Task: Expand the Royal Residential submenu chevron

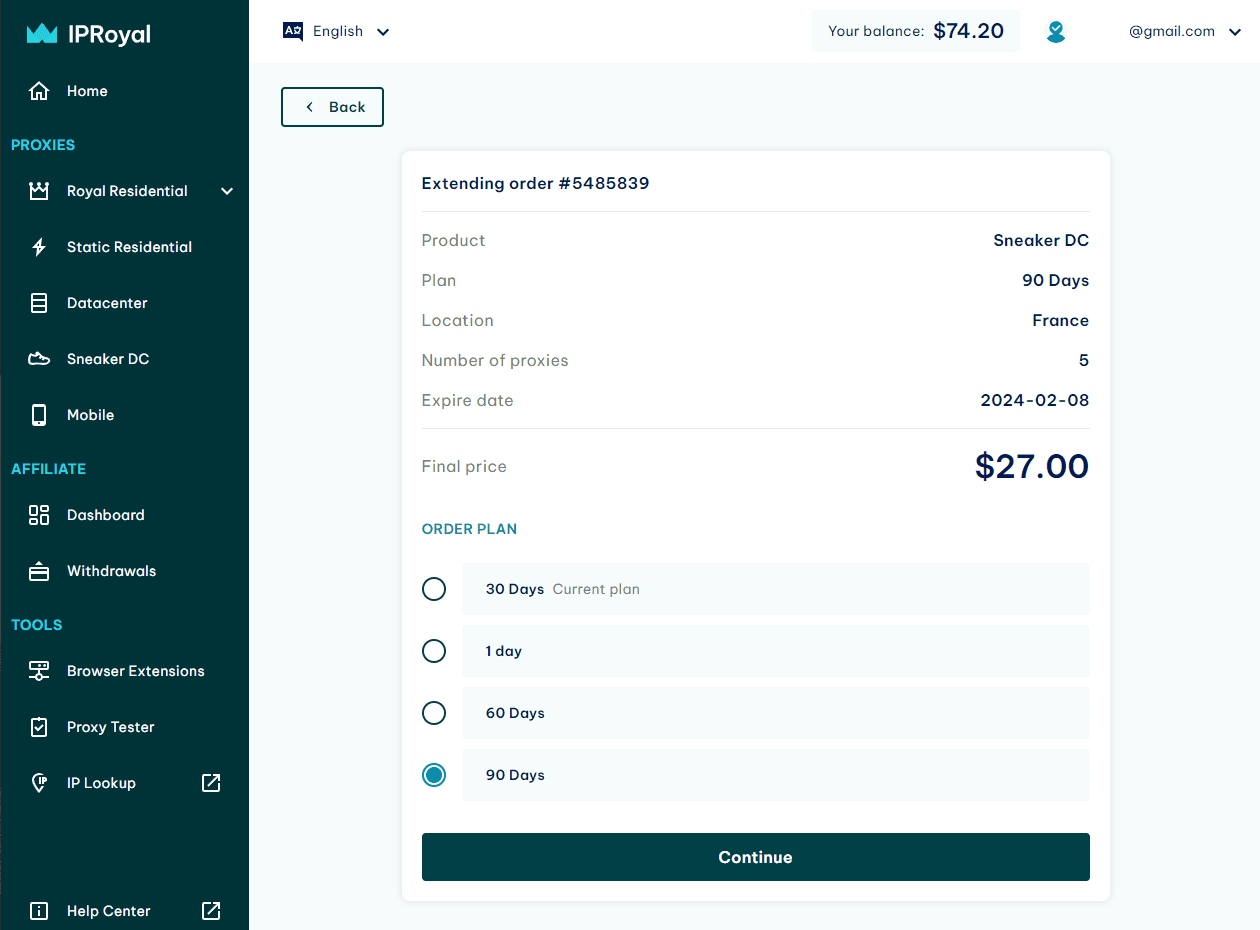Action: [x=227, y=191]
